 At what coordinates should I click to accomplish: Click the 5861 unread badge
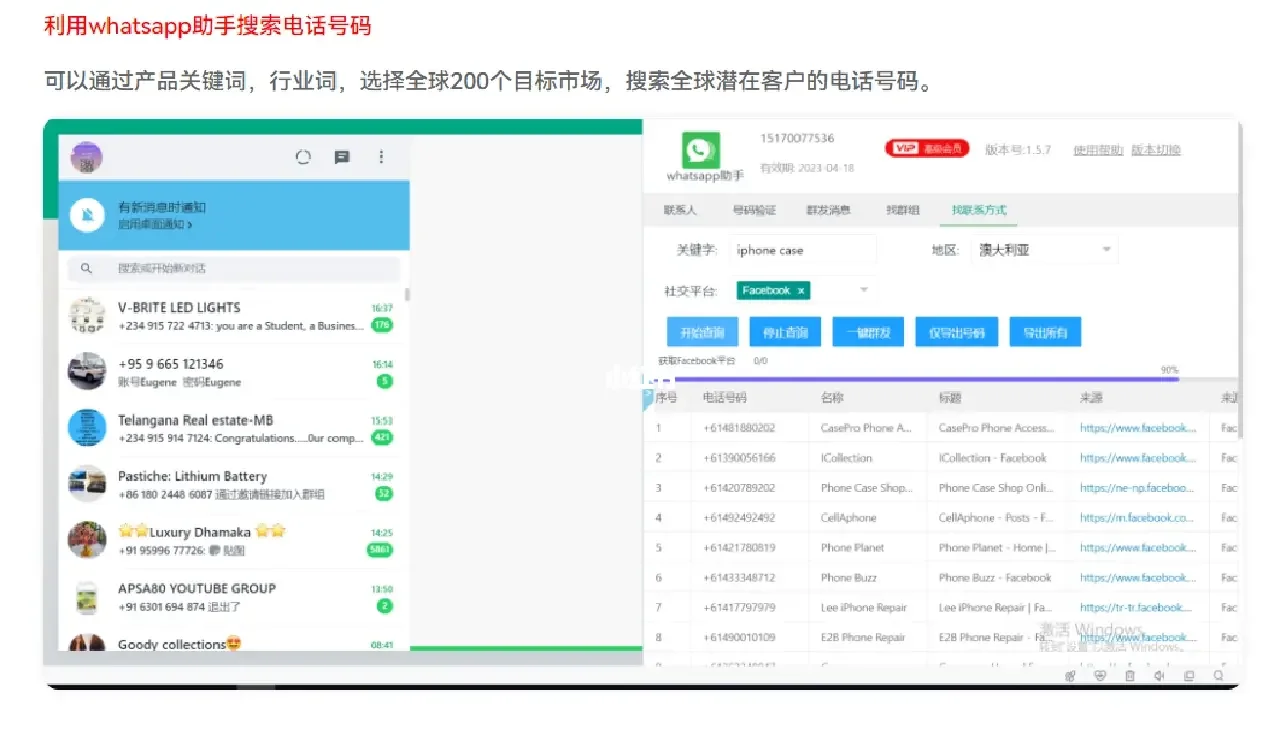(x=380, y=550)
